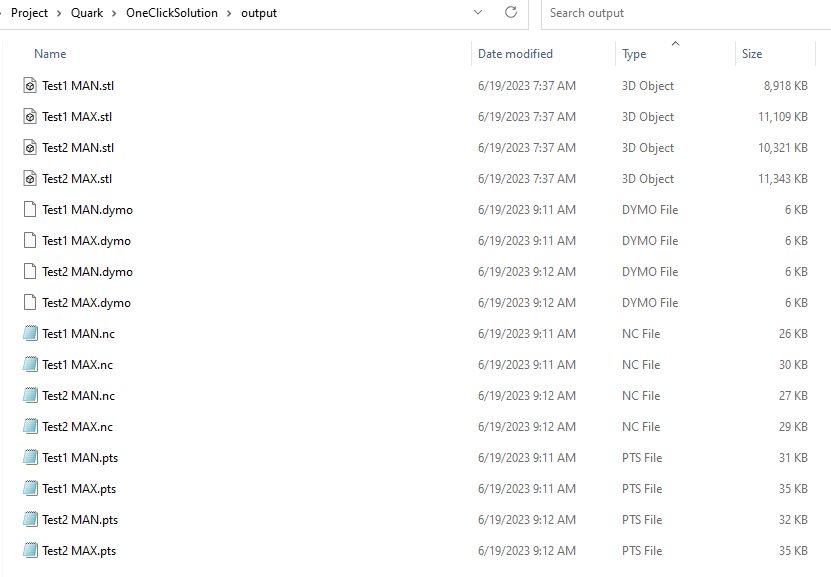831x577 pixels.
Task: Click the Test1 MAN.dymo file icon
Action: click(30, 210)
